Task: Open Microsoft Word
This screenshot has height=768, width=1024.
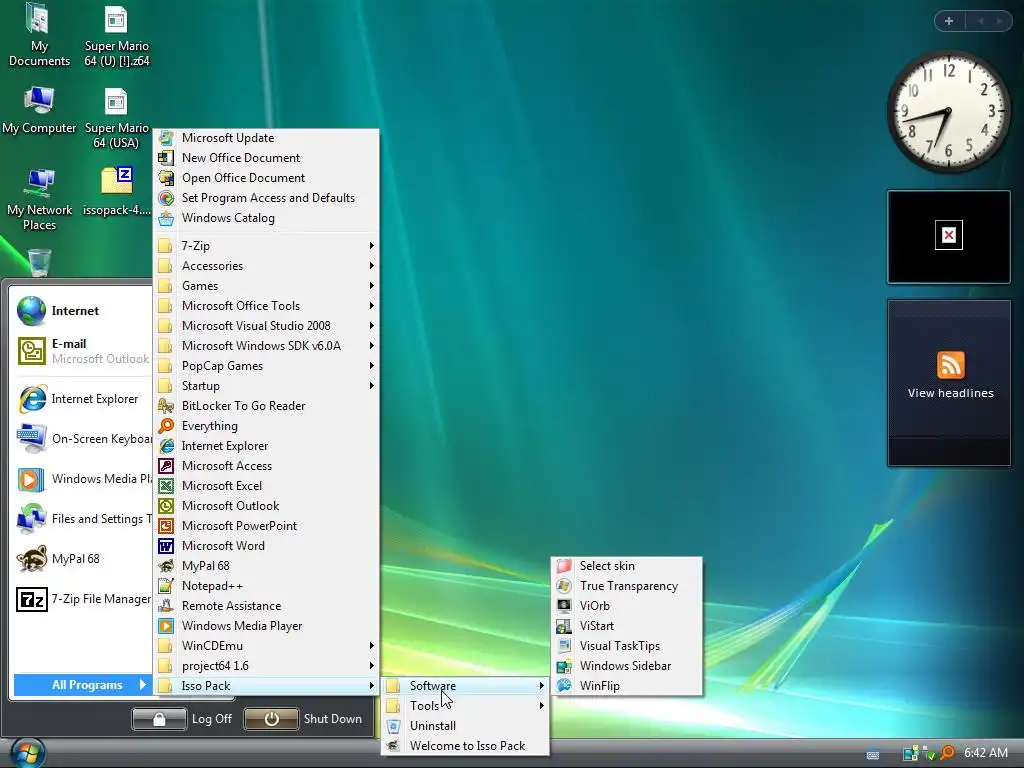Action: point(266,545)
